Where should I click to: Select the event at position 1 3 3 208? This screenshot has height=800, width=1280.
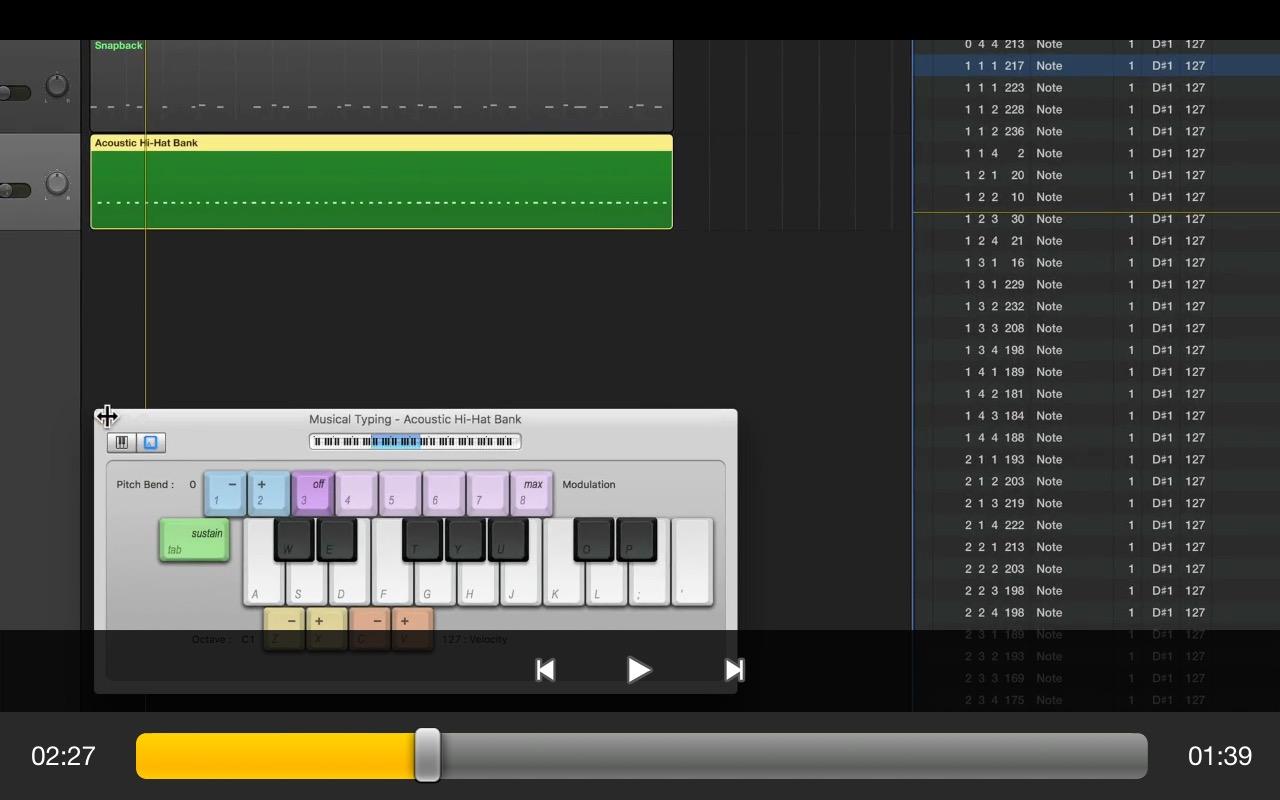(x=1096, y=328)
